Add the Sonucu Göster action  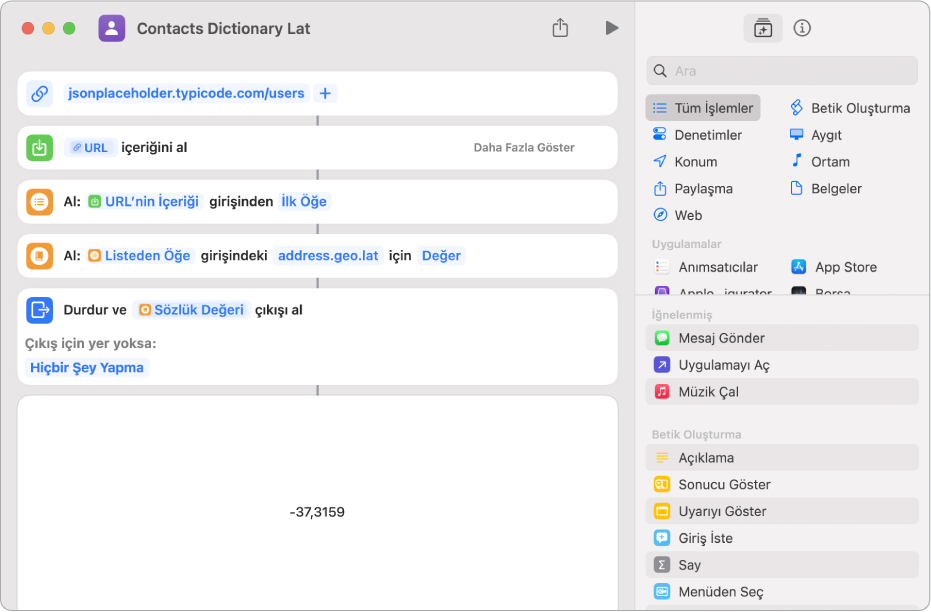pyautogui.click(x=782, y=484)
